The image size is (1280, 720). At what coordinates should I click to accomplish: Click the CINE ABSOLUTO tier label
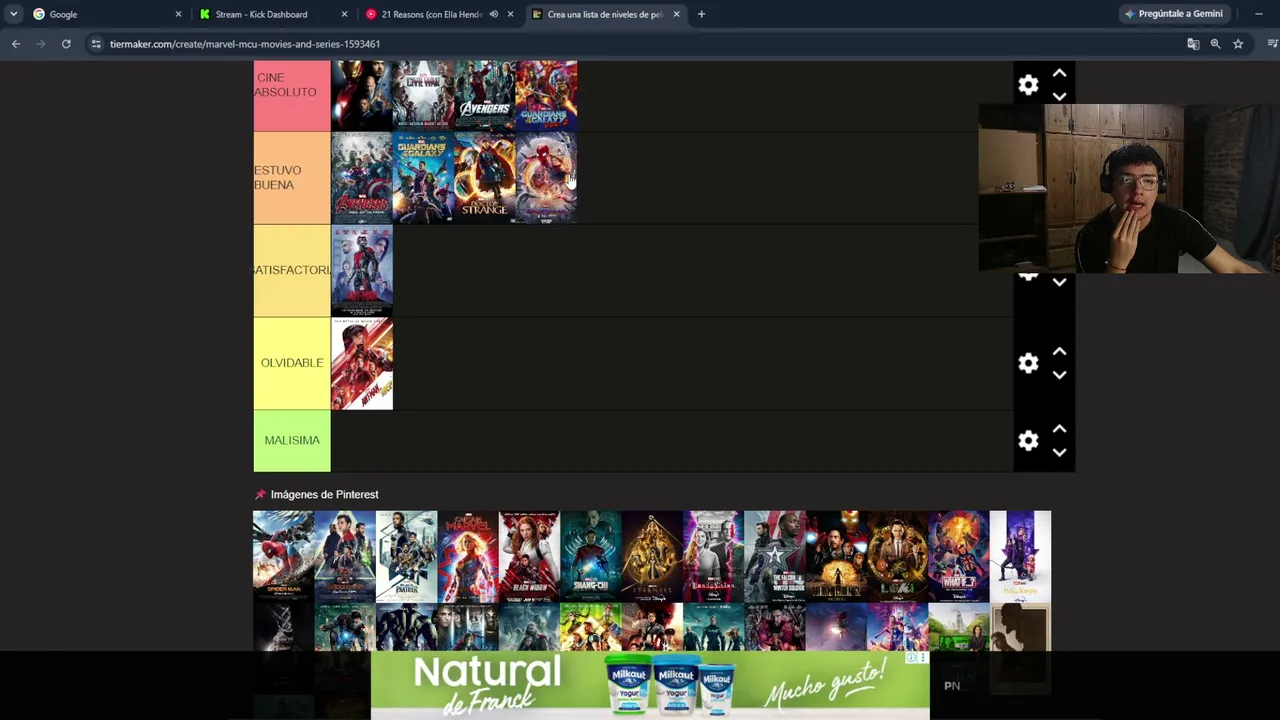pyautogui.click(x=292, y=96)
